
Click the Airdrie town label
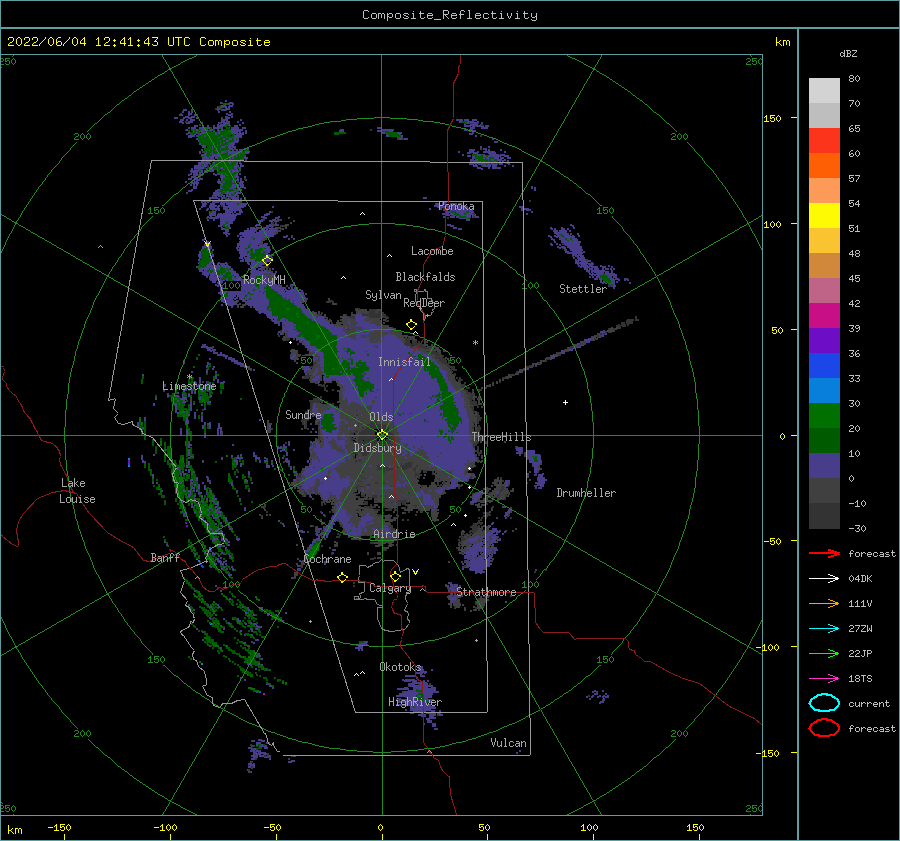(x=394, y=534)
